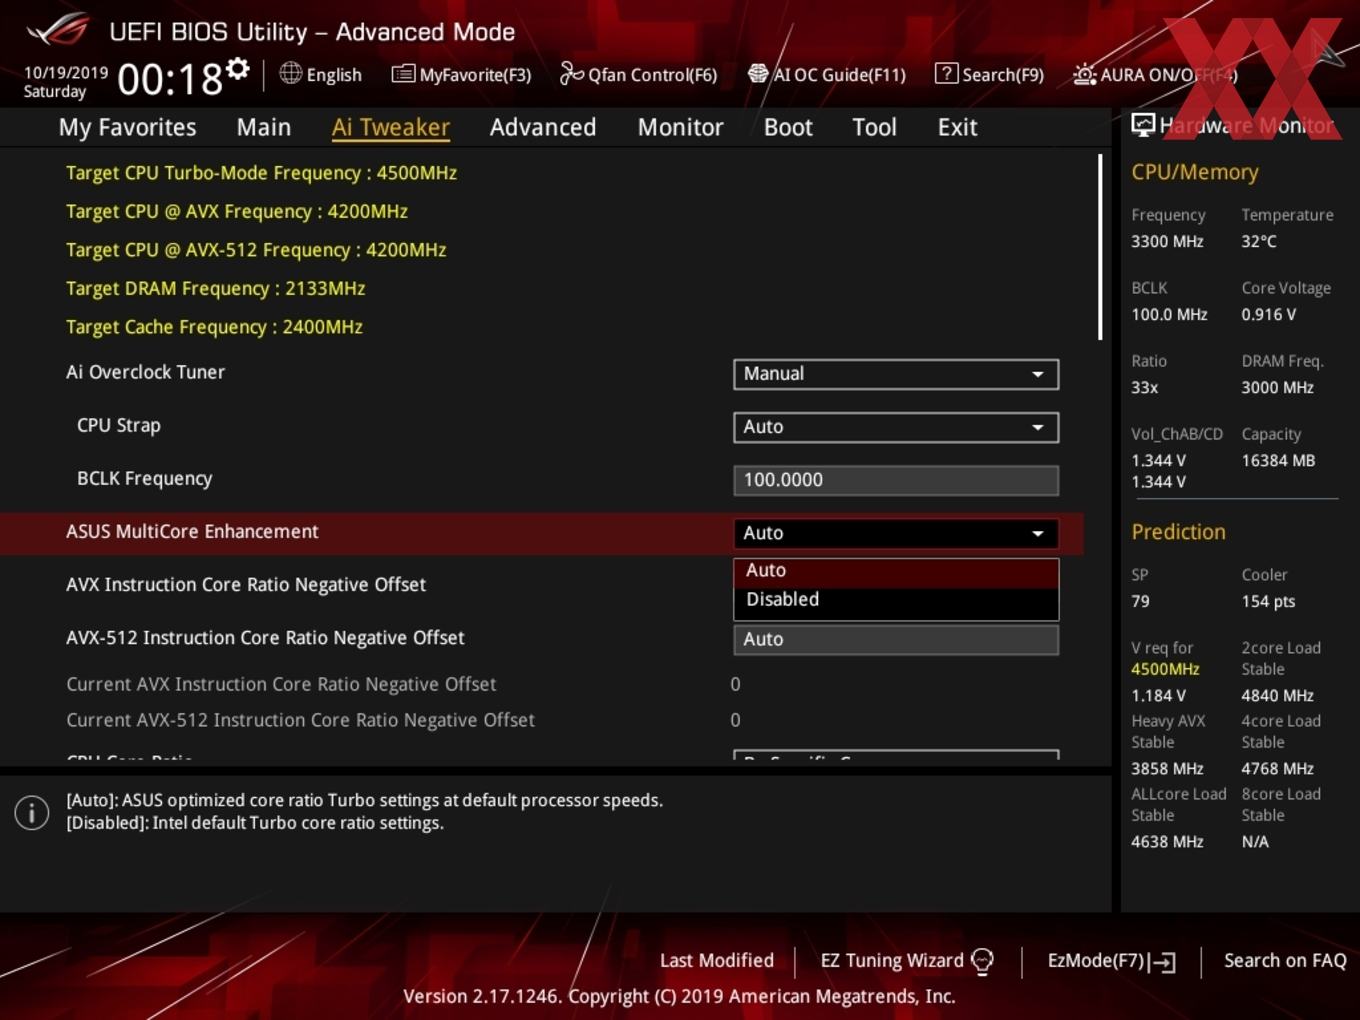
Task: Select AVX Instruction Core Ratio Negative Offset
Action: (246, 585)
